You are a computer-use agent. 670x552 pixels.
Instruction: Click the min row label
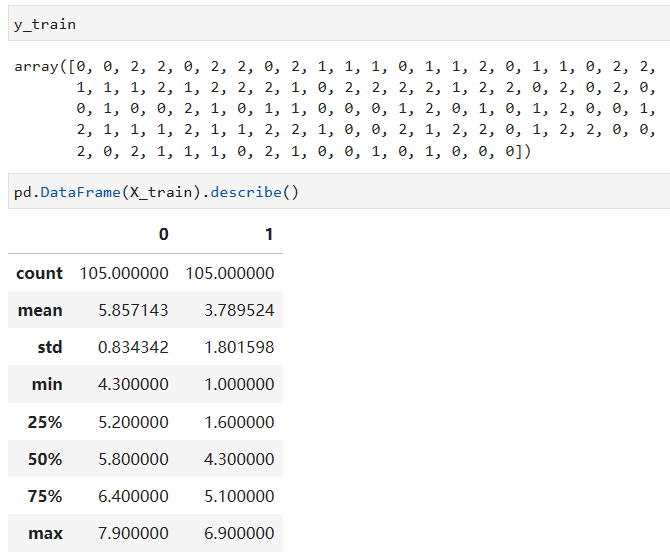(47, 384)
